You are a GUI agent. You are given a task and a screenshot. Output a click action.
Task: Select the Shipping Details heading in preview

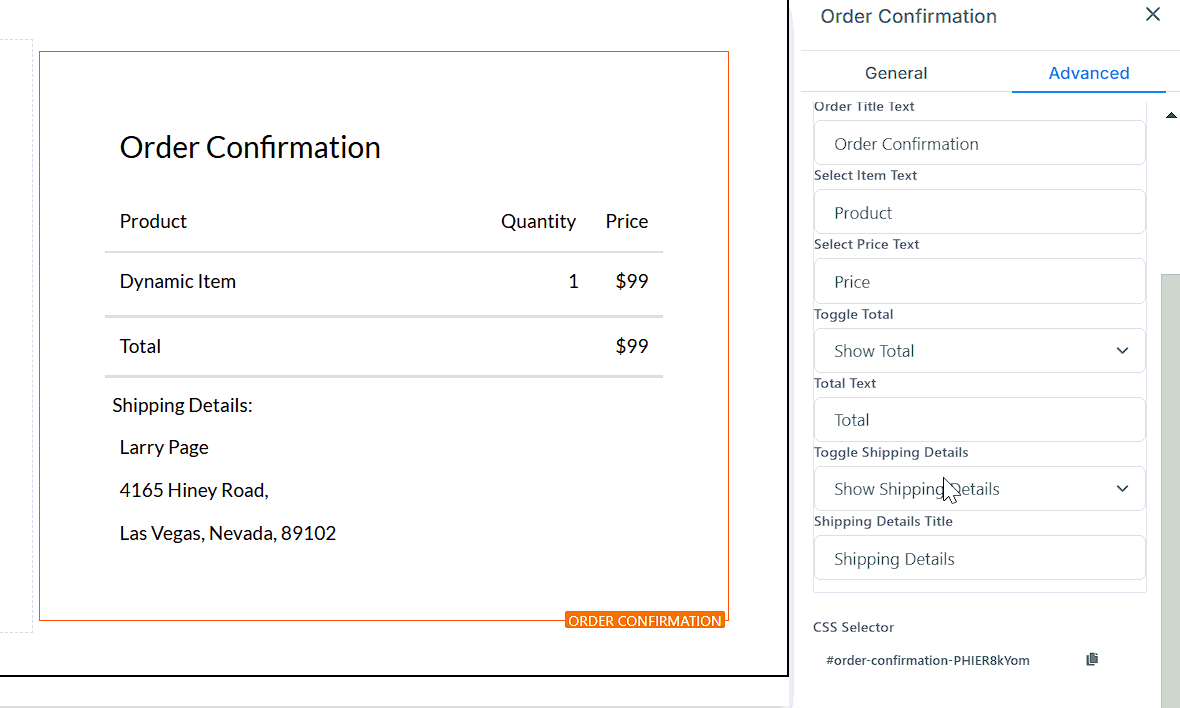(x=182, y=406)
